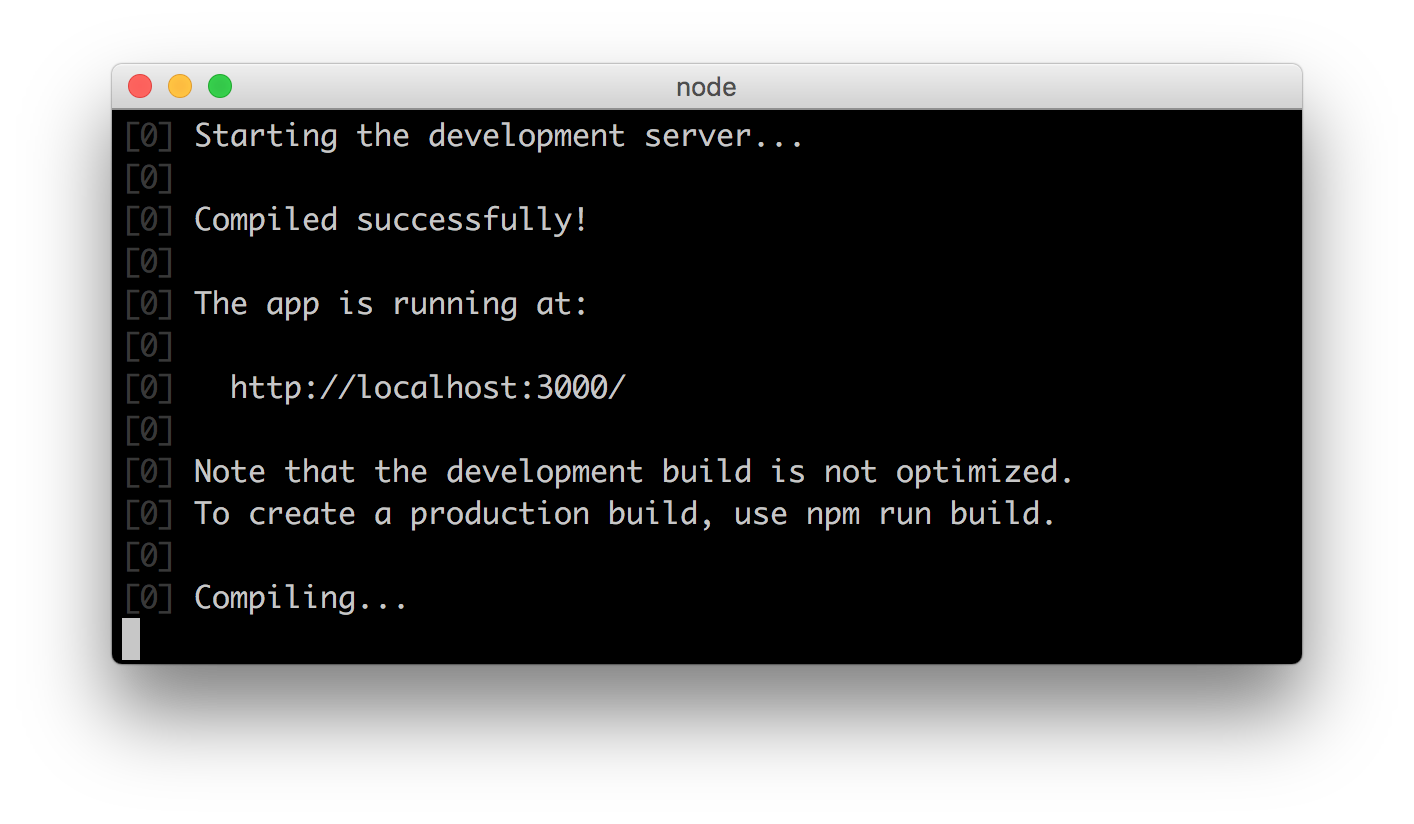1414x824 pixels.
Task: Click the "Compiled successfully!" message
Action: tap(390, 220)
